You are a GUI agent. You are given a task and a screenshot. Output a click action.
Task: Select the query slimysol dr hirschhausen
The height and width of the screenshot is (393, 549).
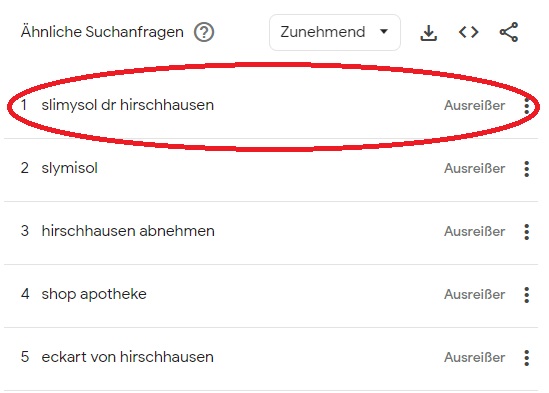pos(127,105)
